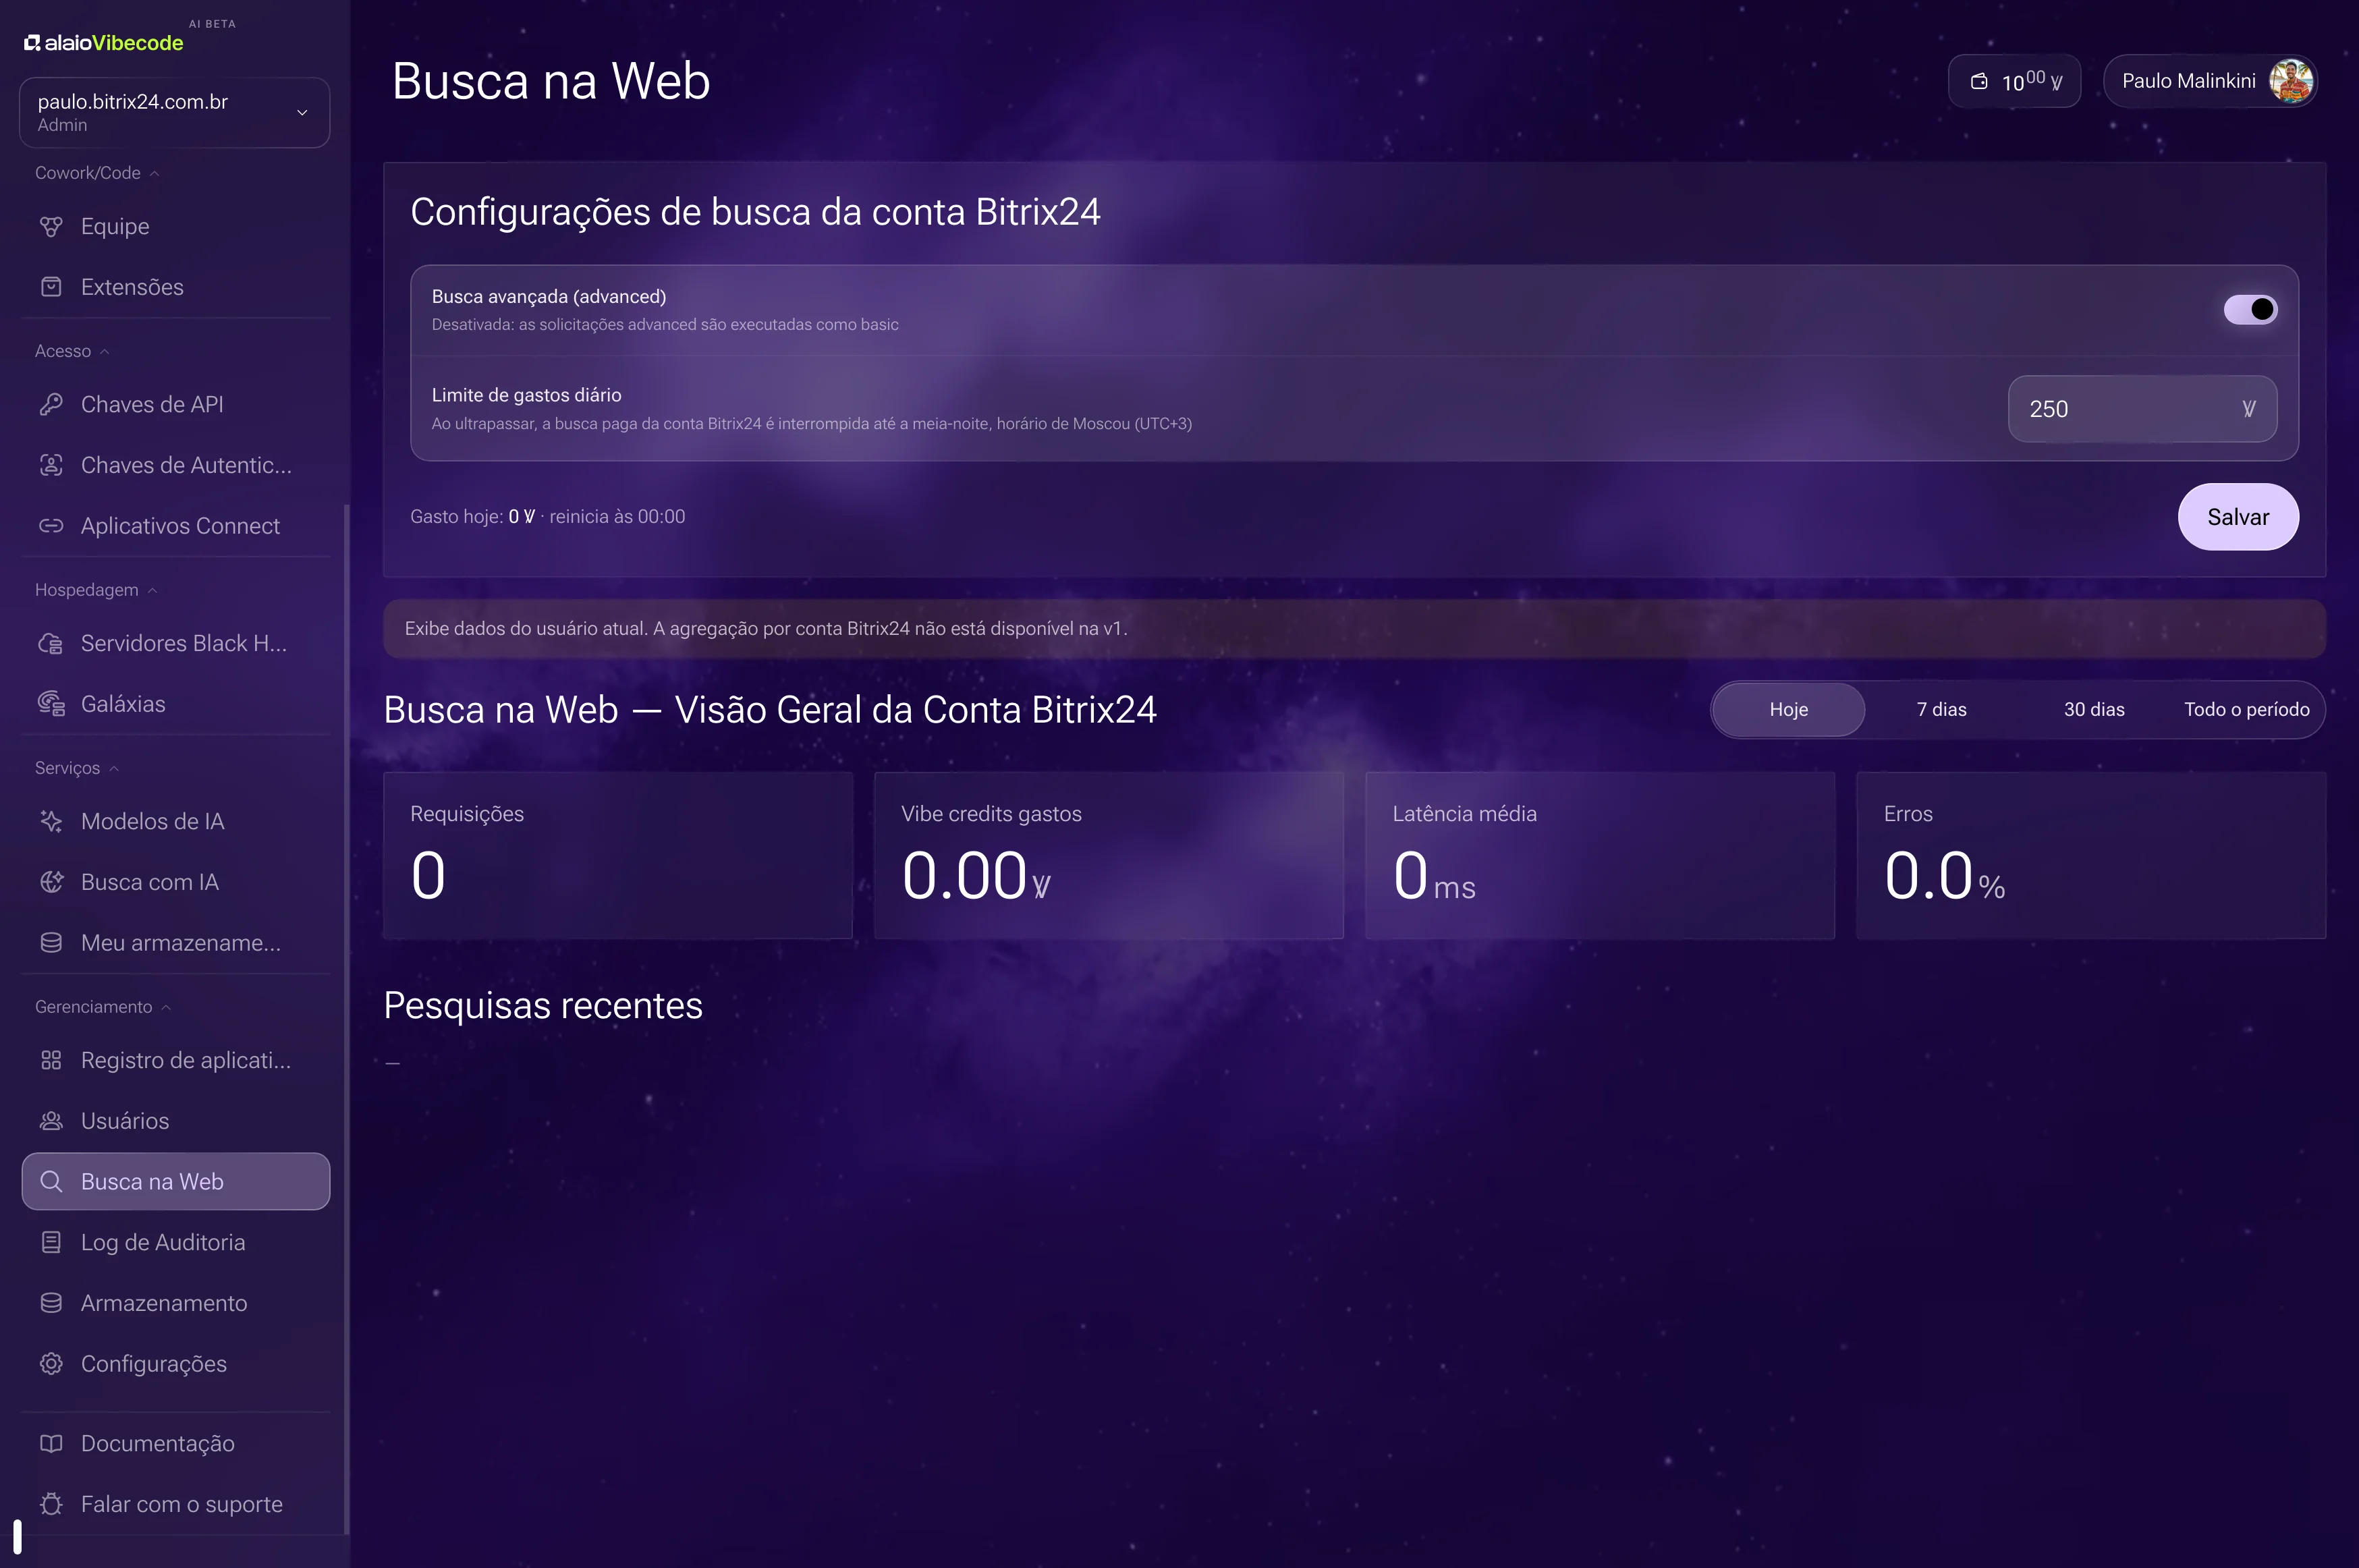Collapse the Hospedagem section
2359x1568 pixels.
click(96, 590)
